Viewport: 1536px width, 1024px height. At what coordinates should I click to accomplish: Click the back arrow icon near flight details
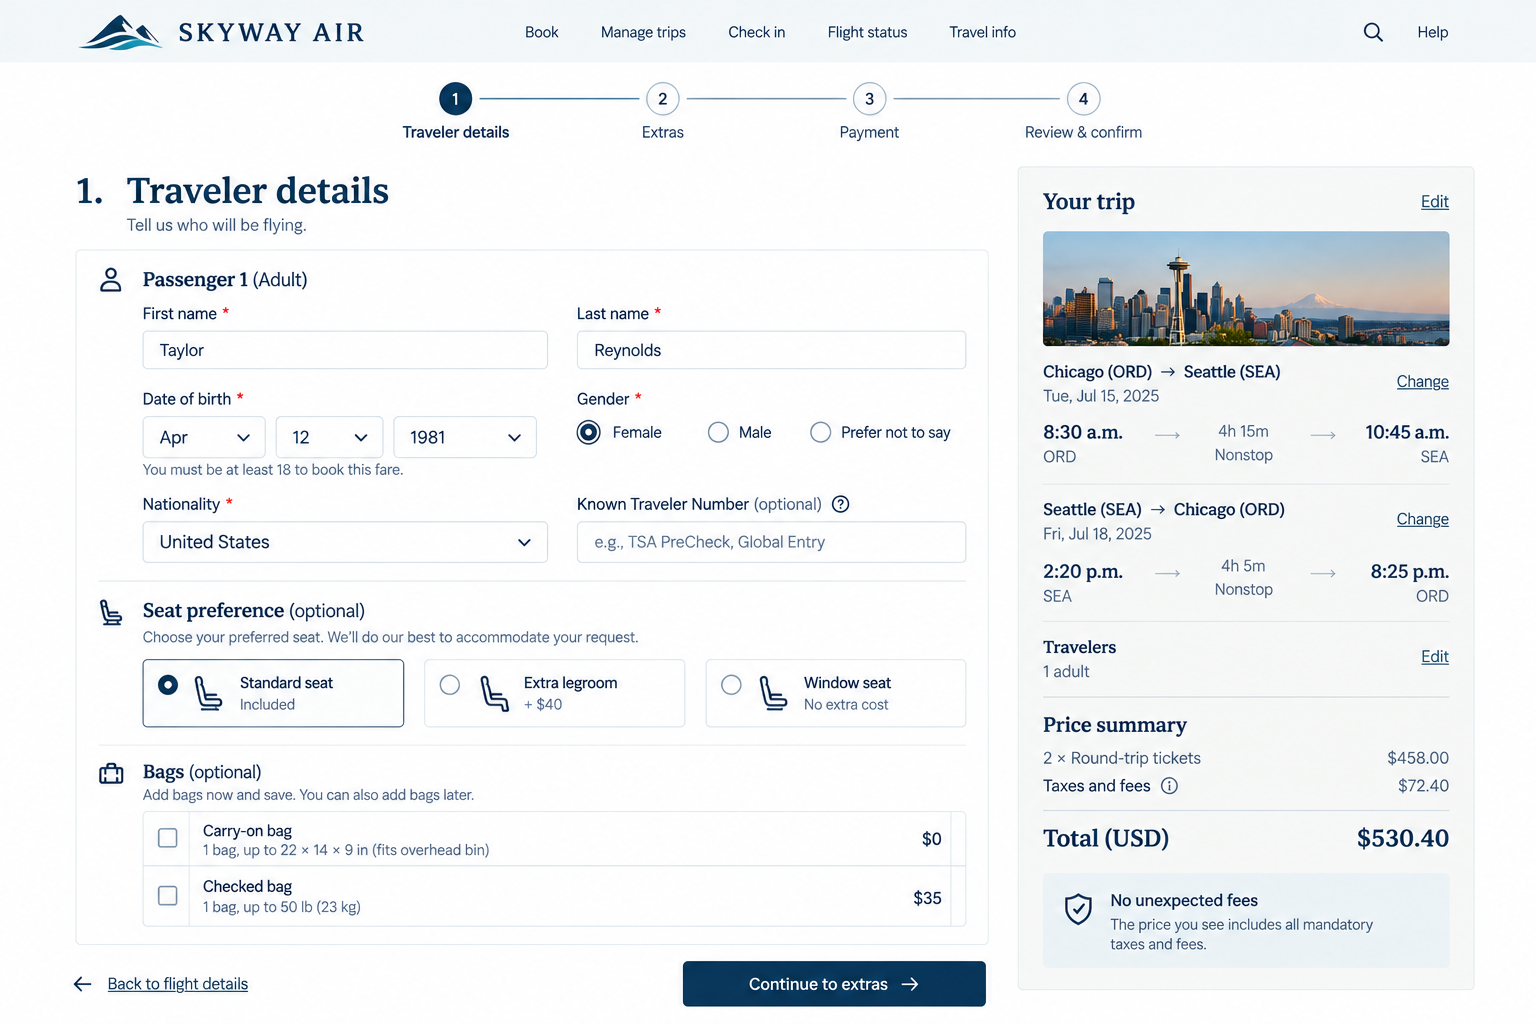(x=83, y=984)
